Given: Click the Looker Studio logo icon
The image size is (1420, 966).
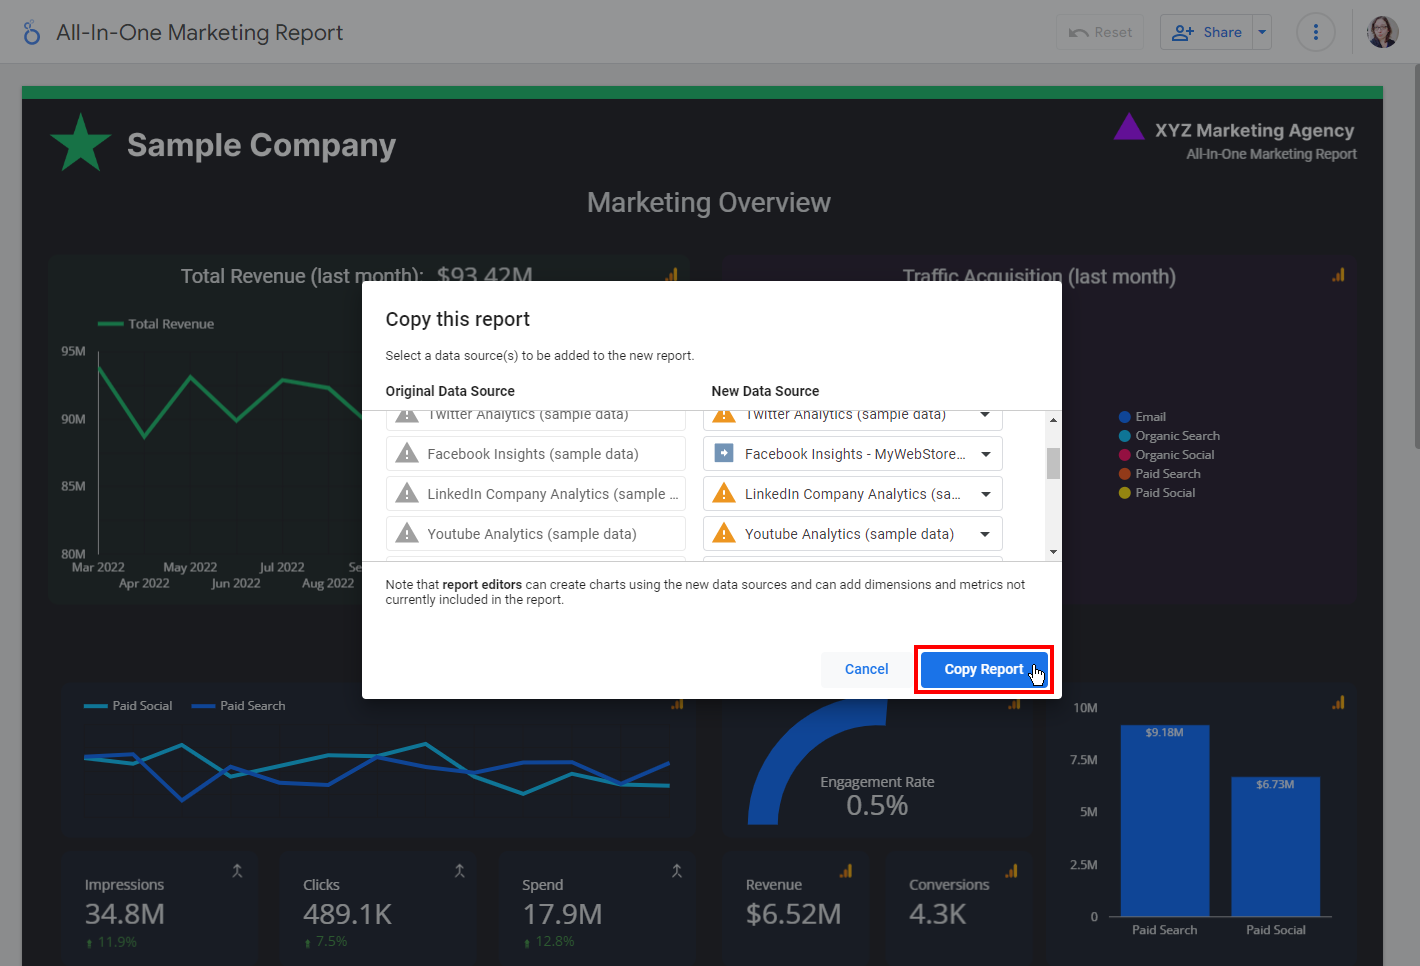Looking at the screenshot, I should [32, 33].
